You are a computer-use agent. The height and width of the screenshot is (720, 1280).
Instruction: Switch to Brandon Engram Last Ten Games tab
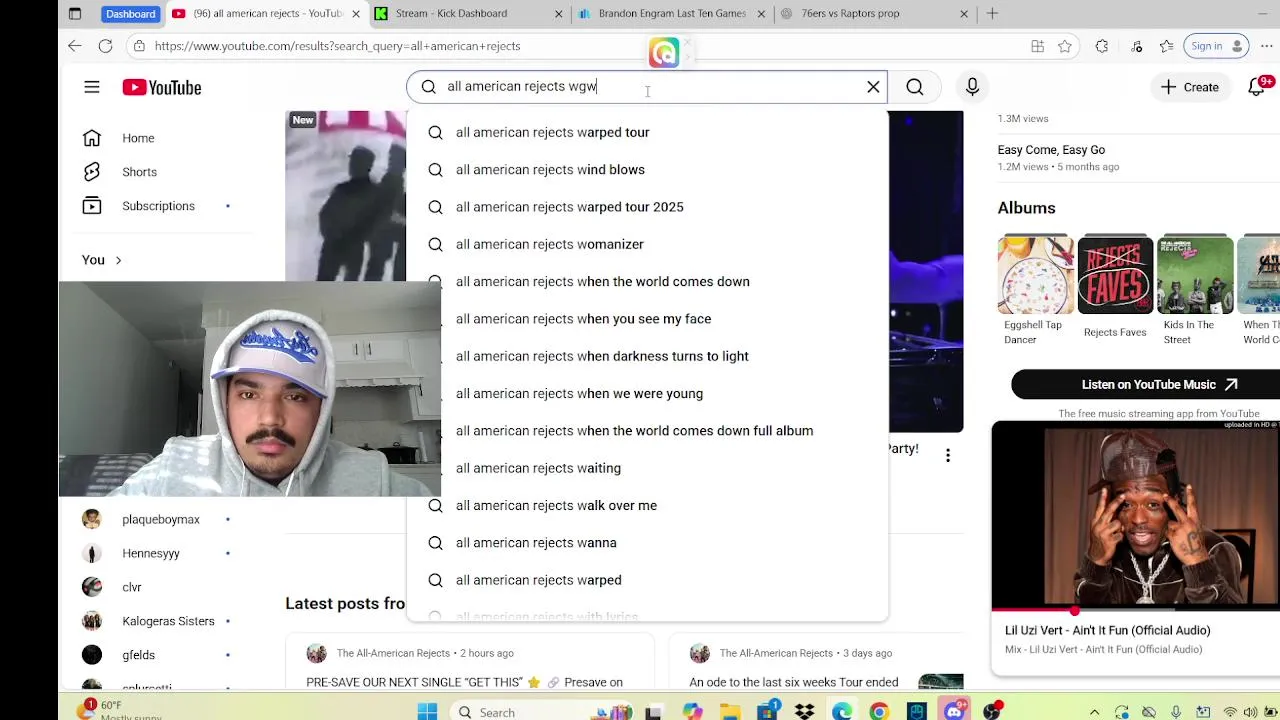click(x=672, y=14)
